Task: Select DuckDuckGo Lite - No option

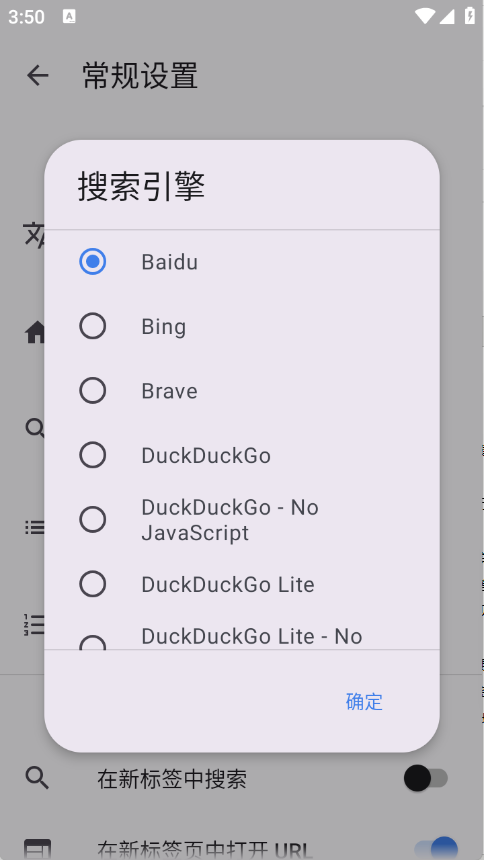Action: 93,642
